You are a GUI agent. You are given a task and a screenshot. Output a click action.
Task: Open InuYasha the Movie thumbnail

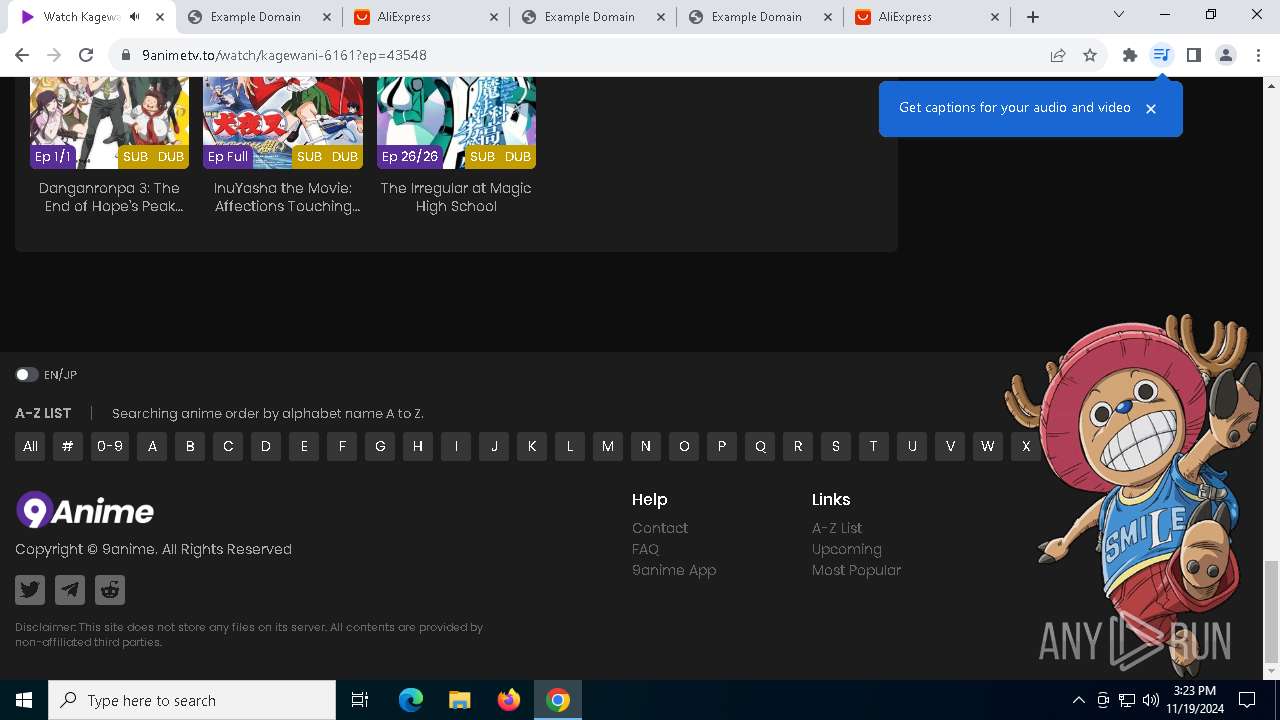(x=283, y=122)
